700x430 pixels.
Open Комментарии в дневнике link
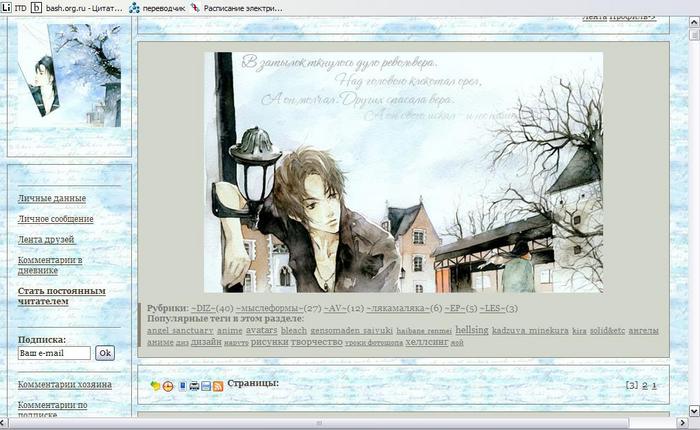[x=50, y=265]
